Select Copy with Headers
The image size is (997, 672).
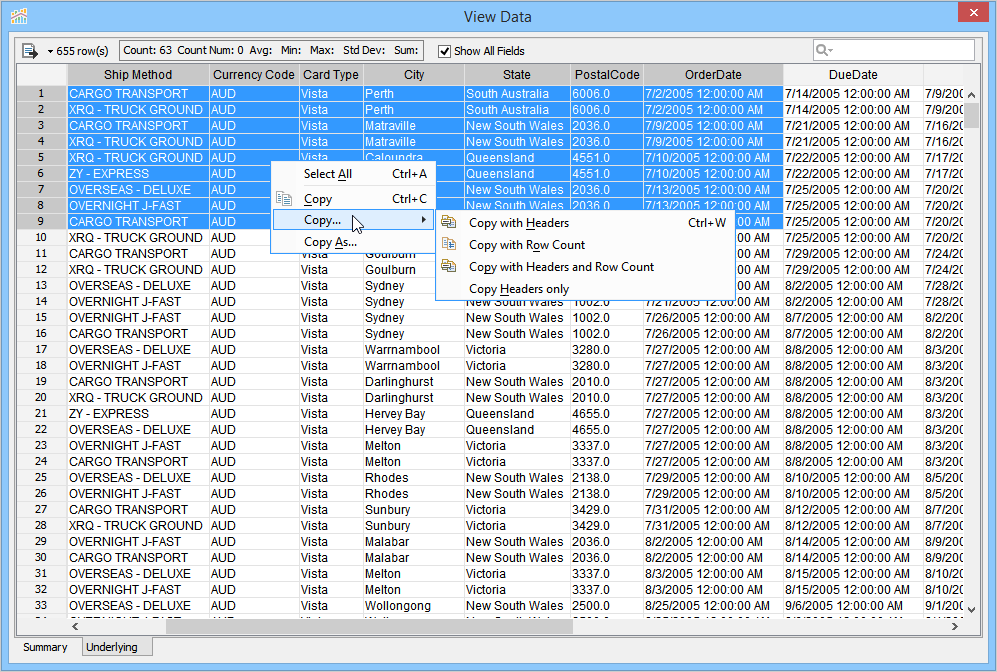click(x=585, y=223)
